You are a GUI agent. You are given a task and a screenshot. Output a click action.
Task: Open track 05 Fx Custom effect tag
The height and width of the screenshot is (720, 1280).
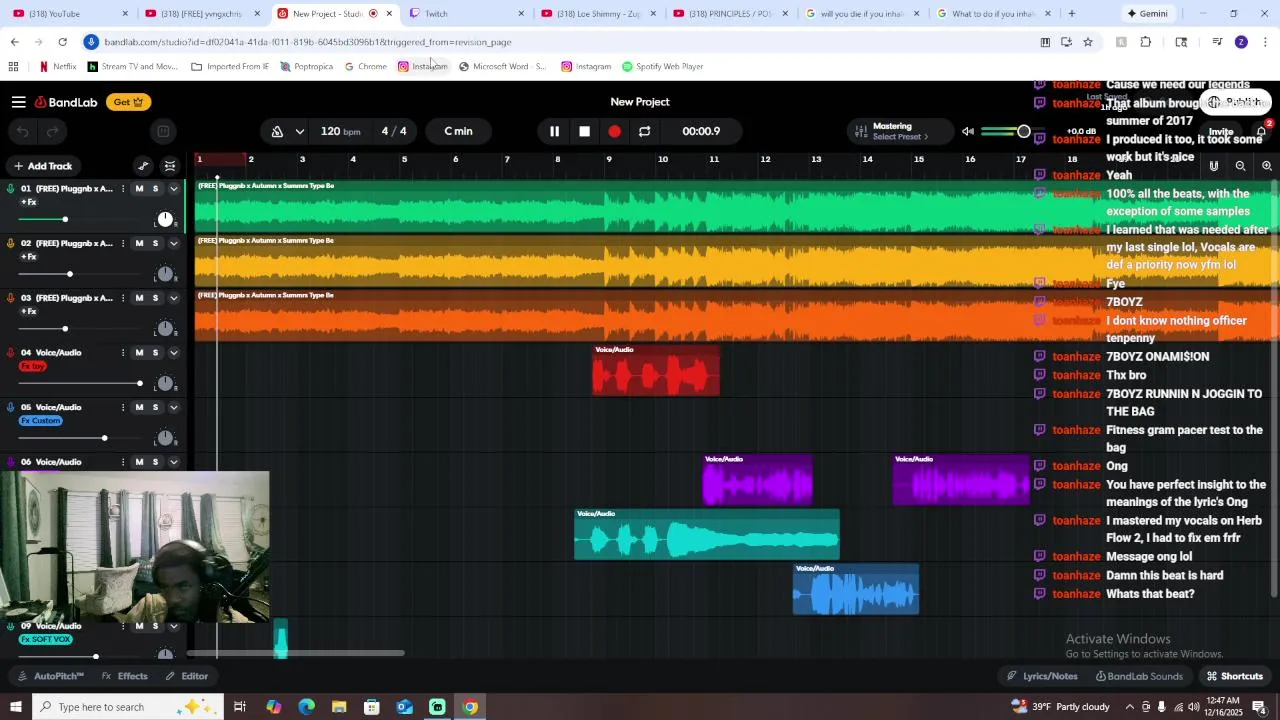[x=40, y=421]
